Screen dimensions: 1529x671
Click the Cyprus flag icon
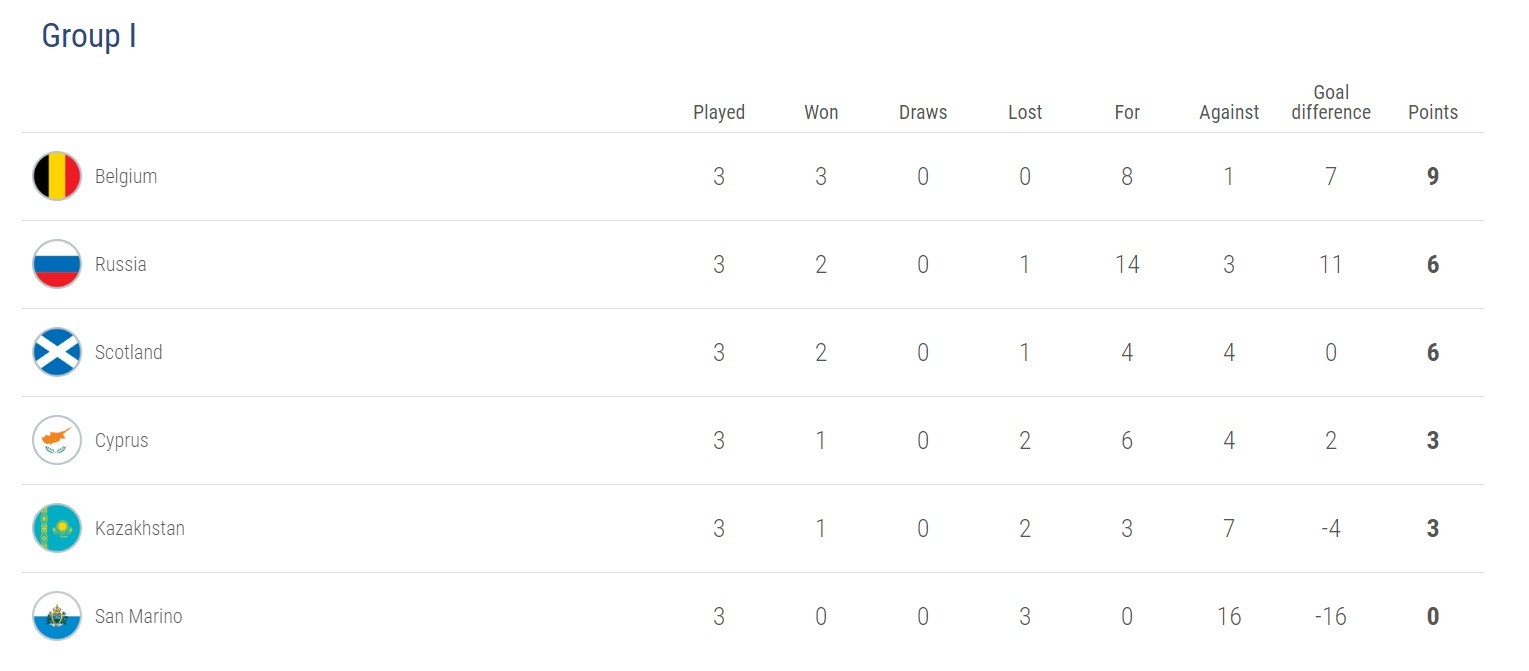[x=57, y=441]
